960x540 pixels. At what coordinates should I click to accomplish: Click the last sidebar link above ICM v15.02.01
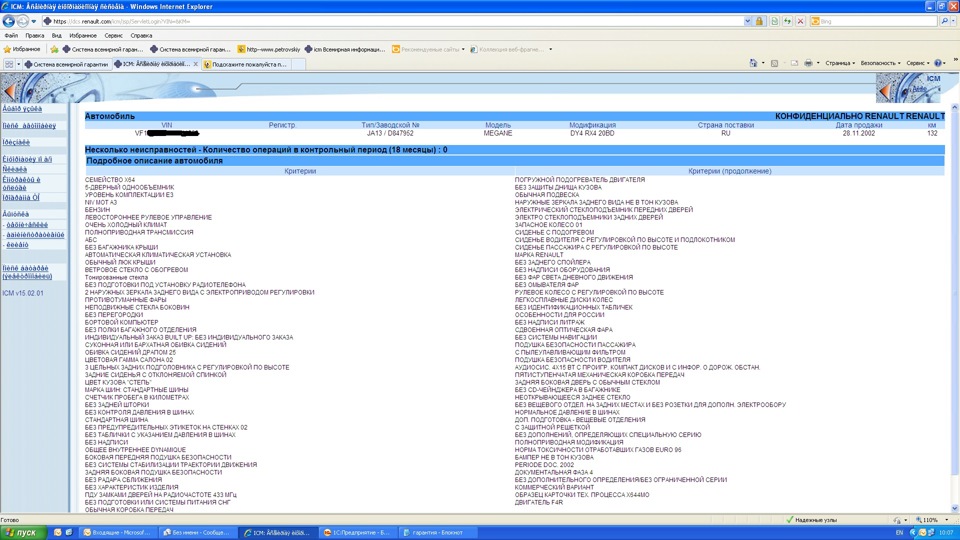click(27, 272)
